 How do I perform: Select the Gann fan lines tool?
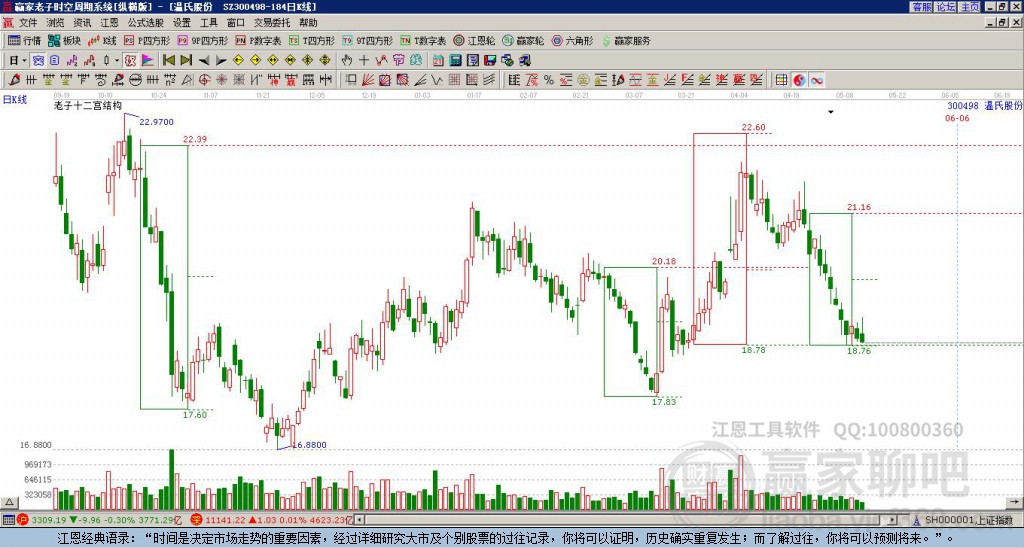click(x=368, y=80)
